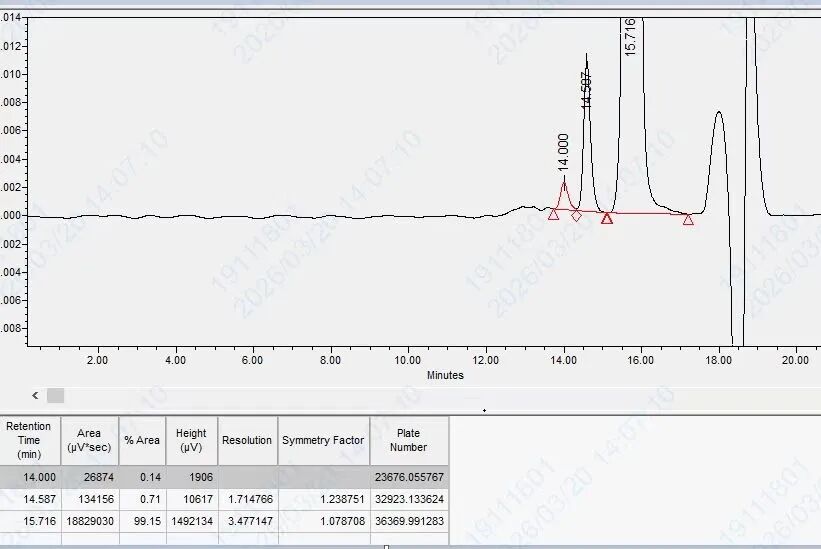Select the 14.587 retention time row
This screenshot has height=549, width=821.
(x=29, y=499)
